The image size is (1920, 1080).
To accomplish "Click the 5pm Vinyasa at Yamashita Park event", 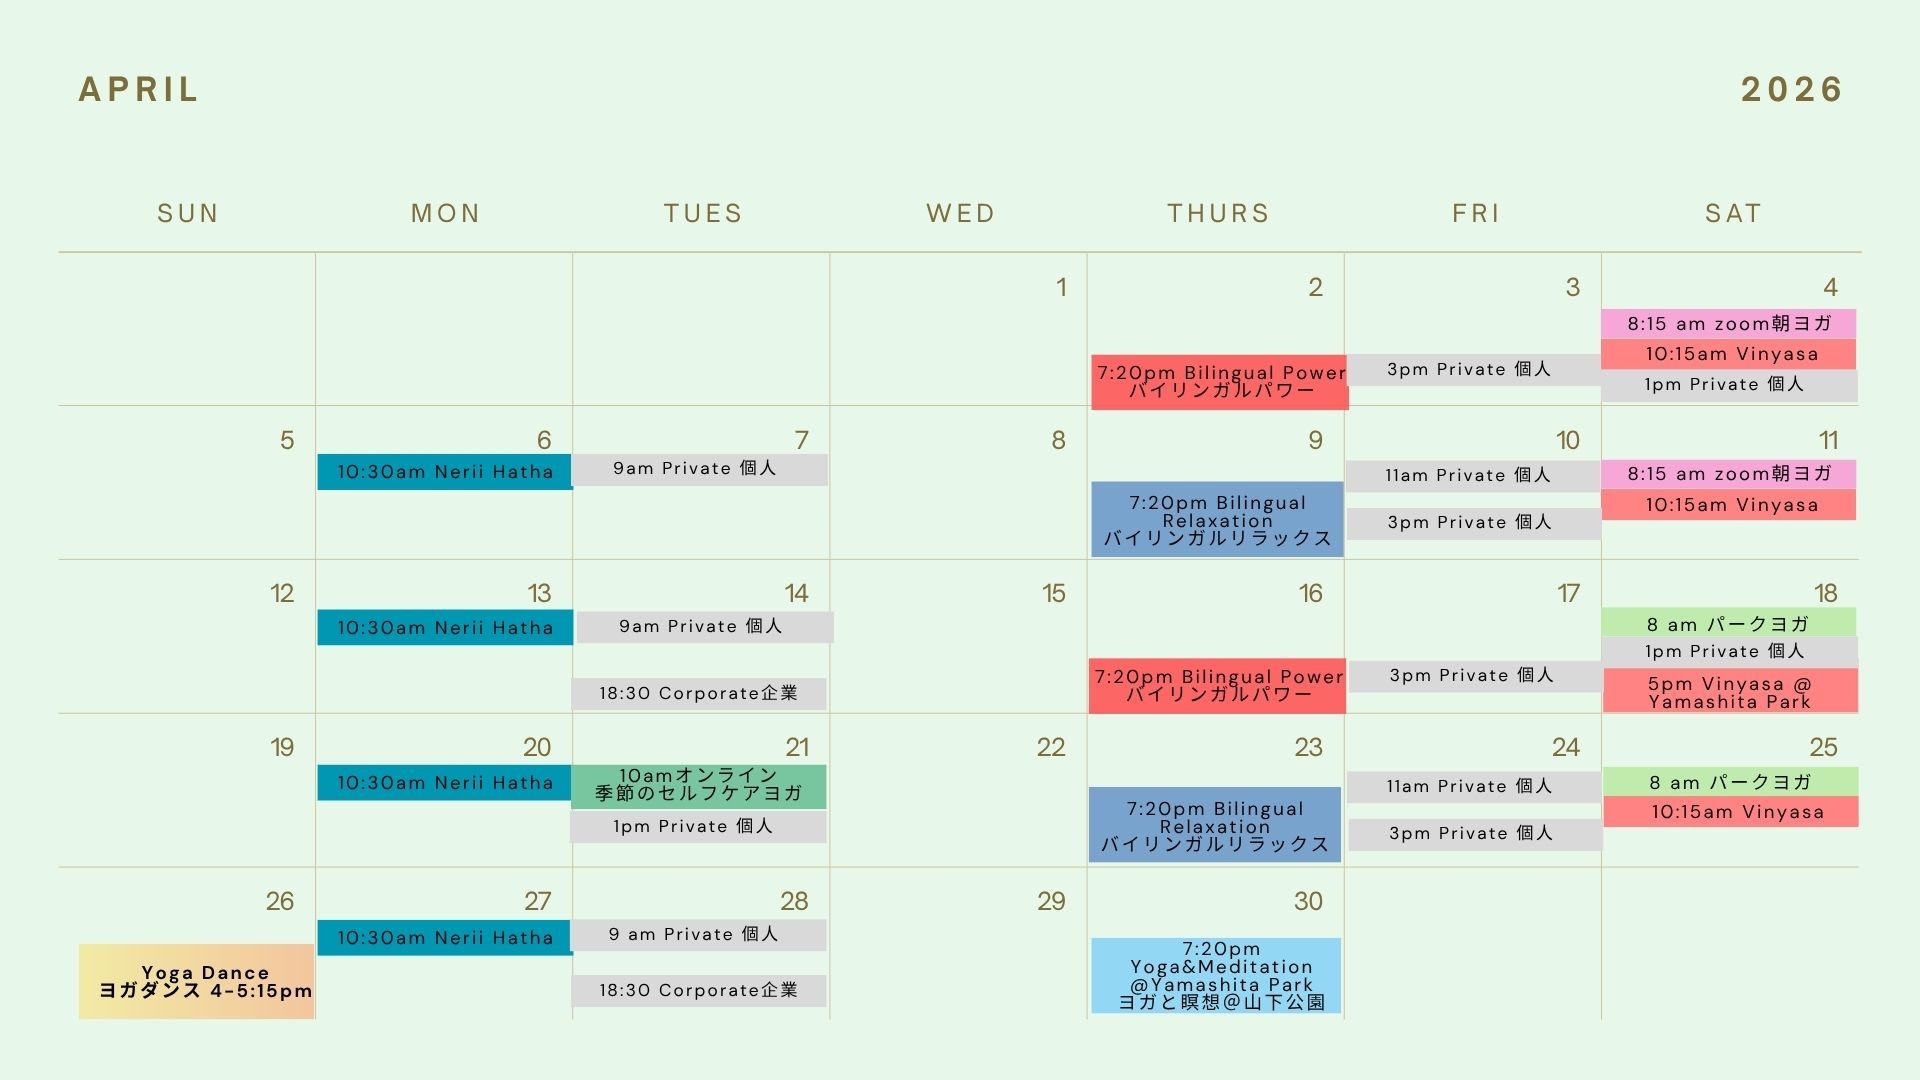I will point(1730,692).
